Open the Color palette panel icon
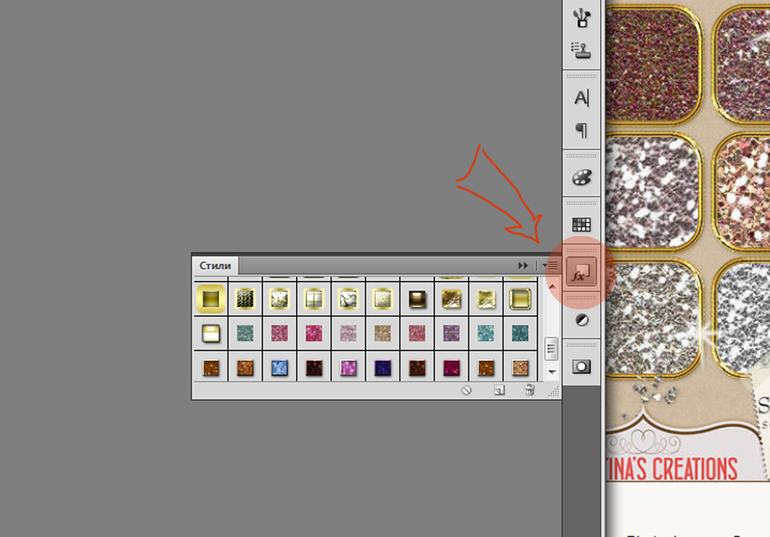770x537 pixels. pyautogui.click(x=581, y=177)
